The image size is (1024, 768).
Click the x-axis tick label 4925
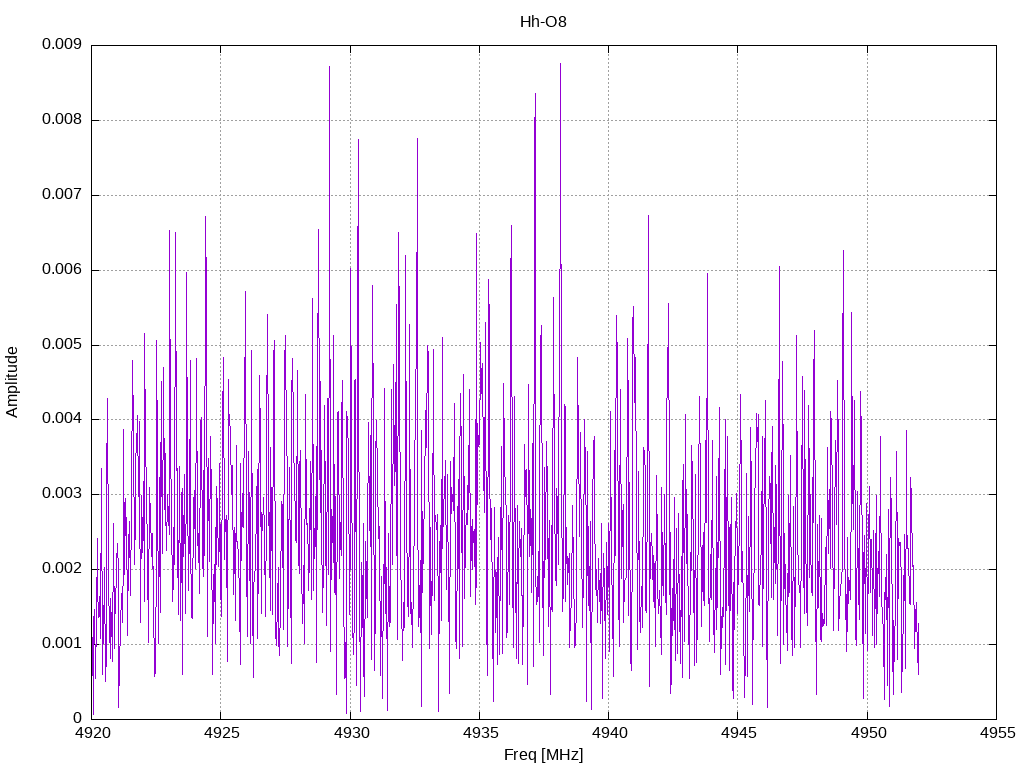tap(221, 733)
